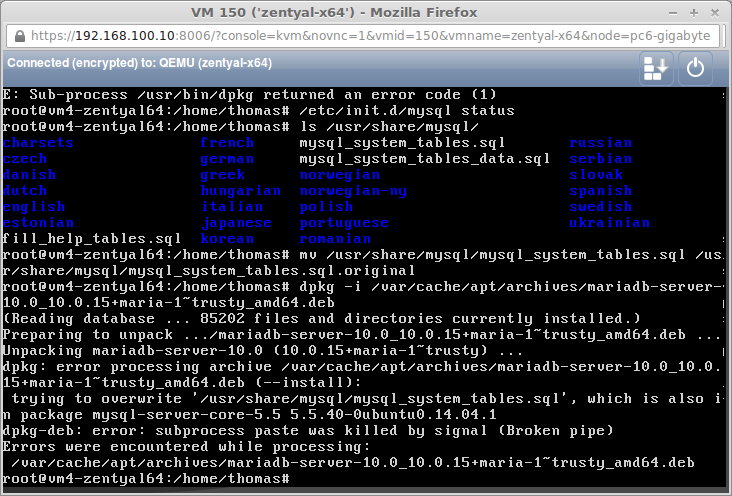732x496 pixels.
Task: Click the 'norwegian-ny' directory entry
Action: 353,191
